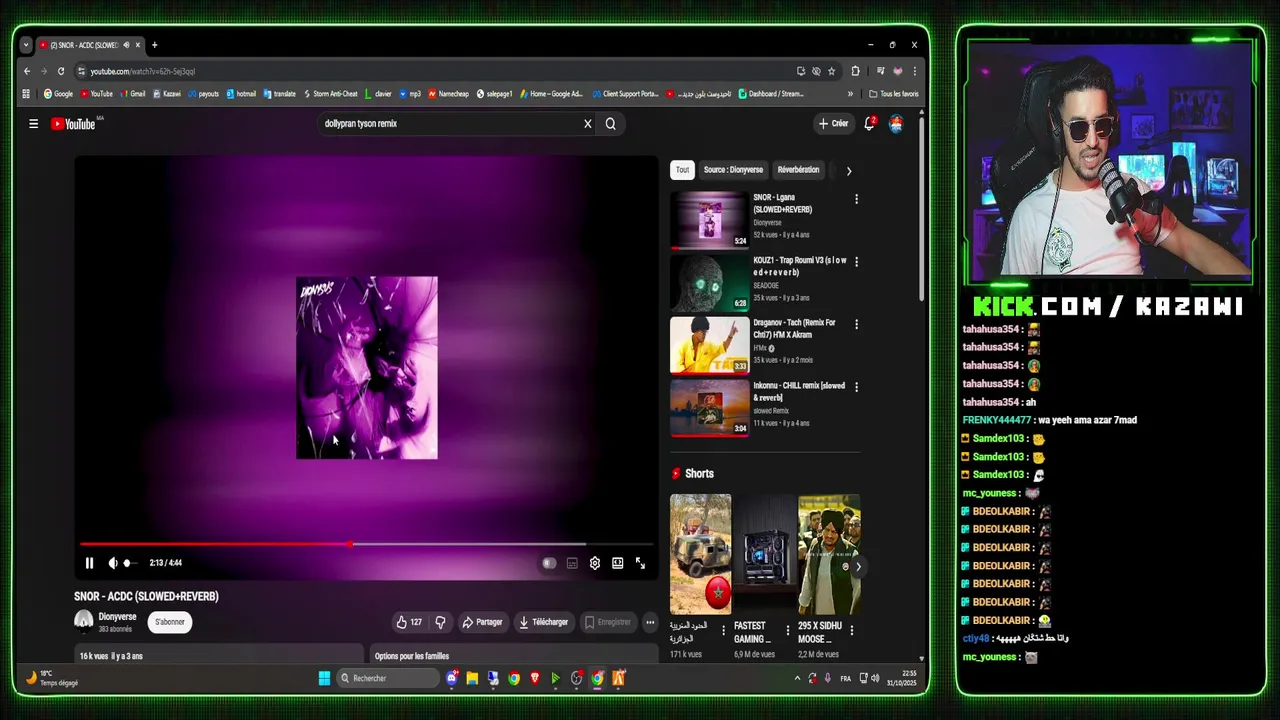Go to the YouTube home logo

pyautogui.click(x=73, y=124)
